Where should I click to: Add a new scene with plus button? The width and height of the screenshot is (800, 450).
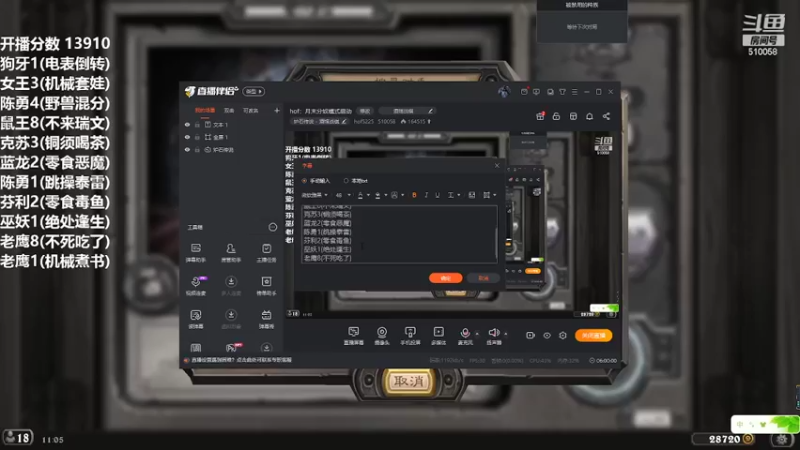click(277, 110)
